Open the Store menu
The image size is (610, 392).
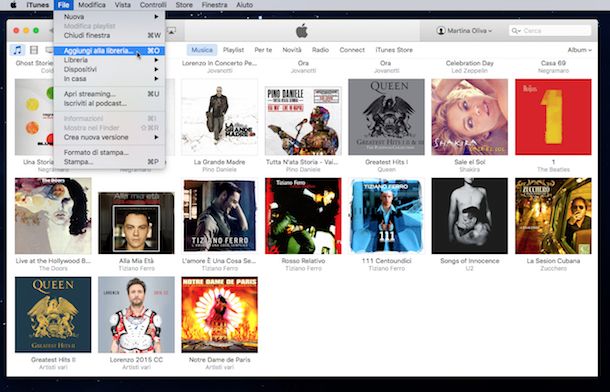point(184,5)
